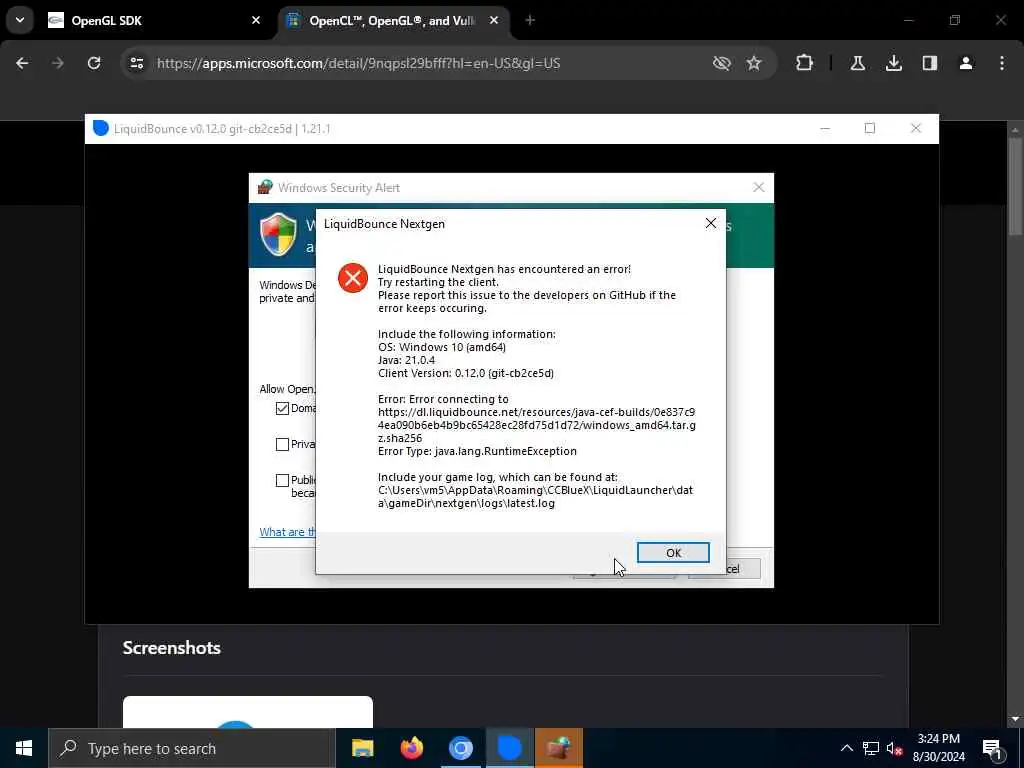Close the Windows Security Alert dialog
The width and height of the screenshot is (1024, 768).
coord(758,187)
